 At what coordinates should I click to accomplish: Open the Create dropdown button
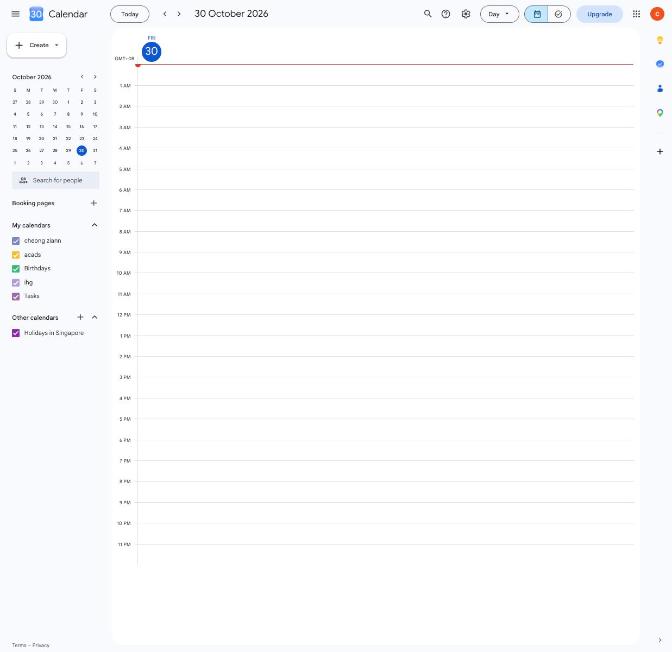(x=37, y=45)
